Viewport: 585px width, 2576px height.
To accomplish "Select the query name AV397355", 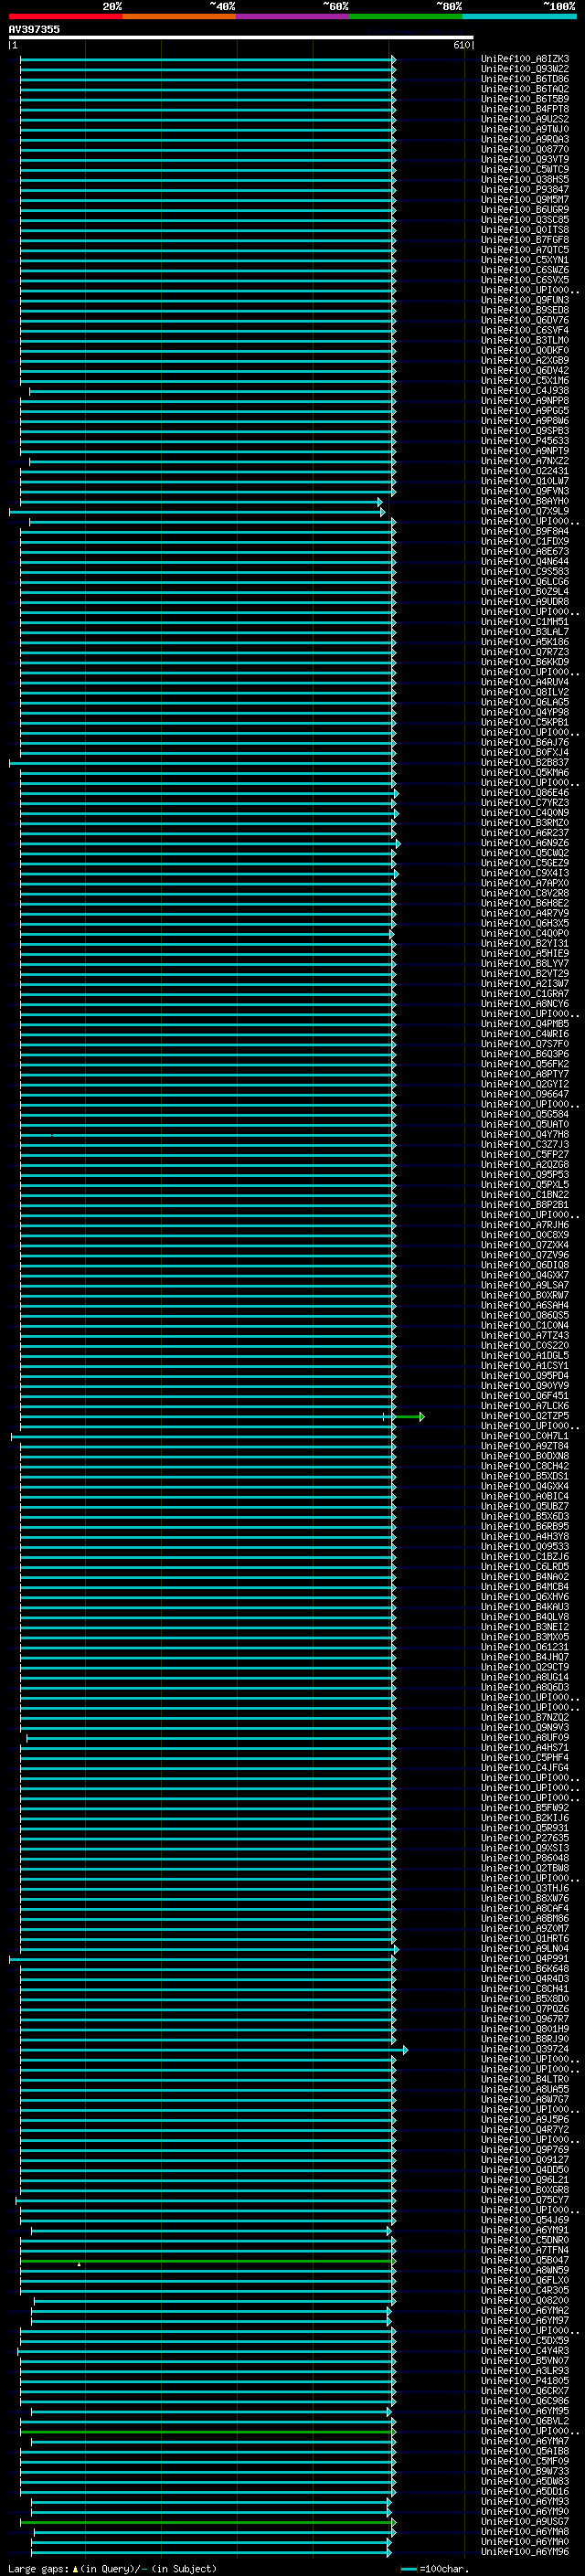I will click(34, 29).
